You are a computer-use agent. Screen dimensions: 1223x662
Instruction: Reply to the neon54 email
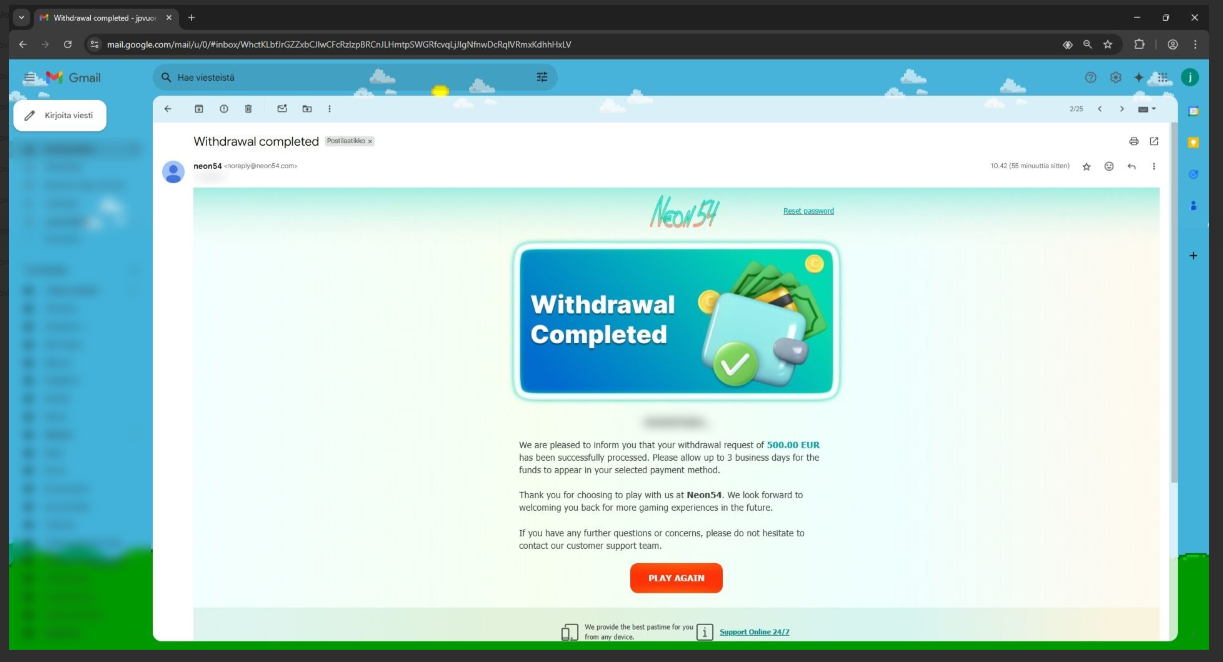[x=1131, y=166]
